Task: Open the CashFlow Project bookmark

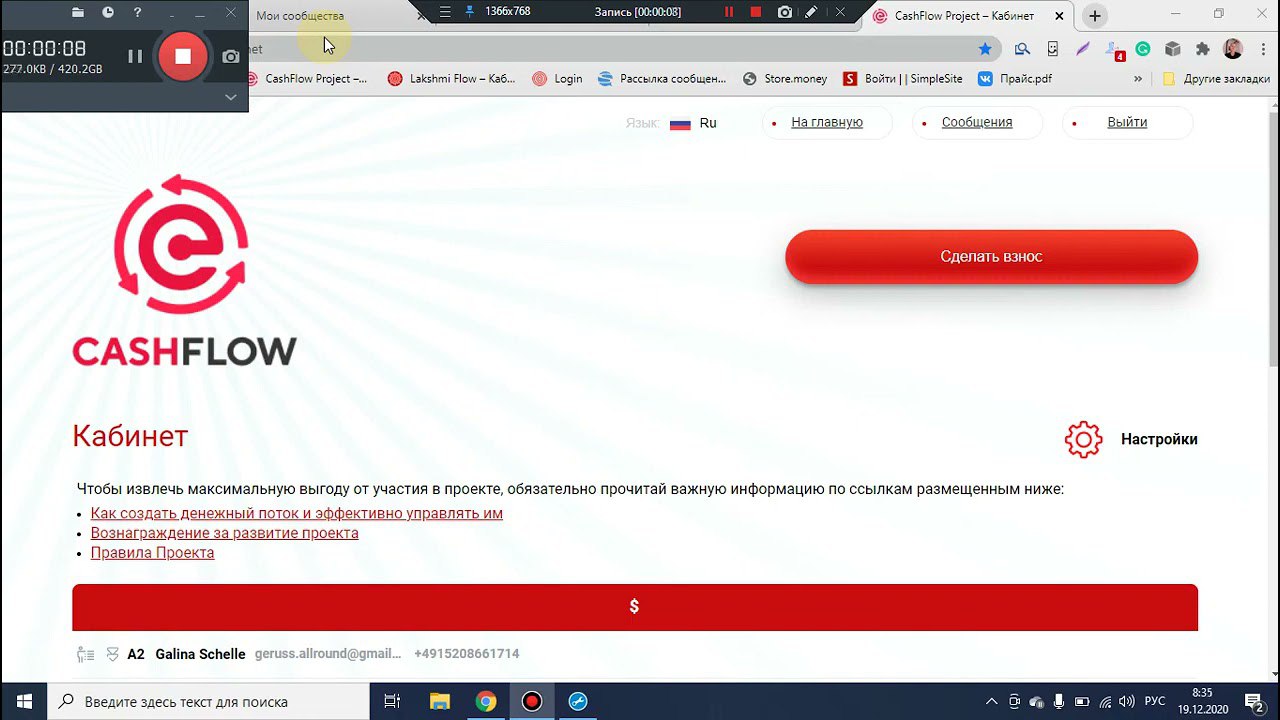Action: click(x=307, y=79)
